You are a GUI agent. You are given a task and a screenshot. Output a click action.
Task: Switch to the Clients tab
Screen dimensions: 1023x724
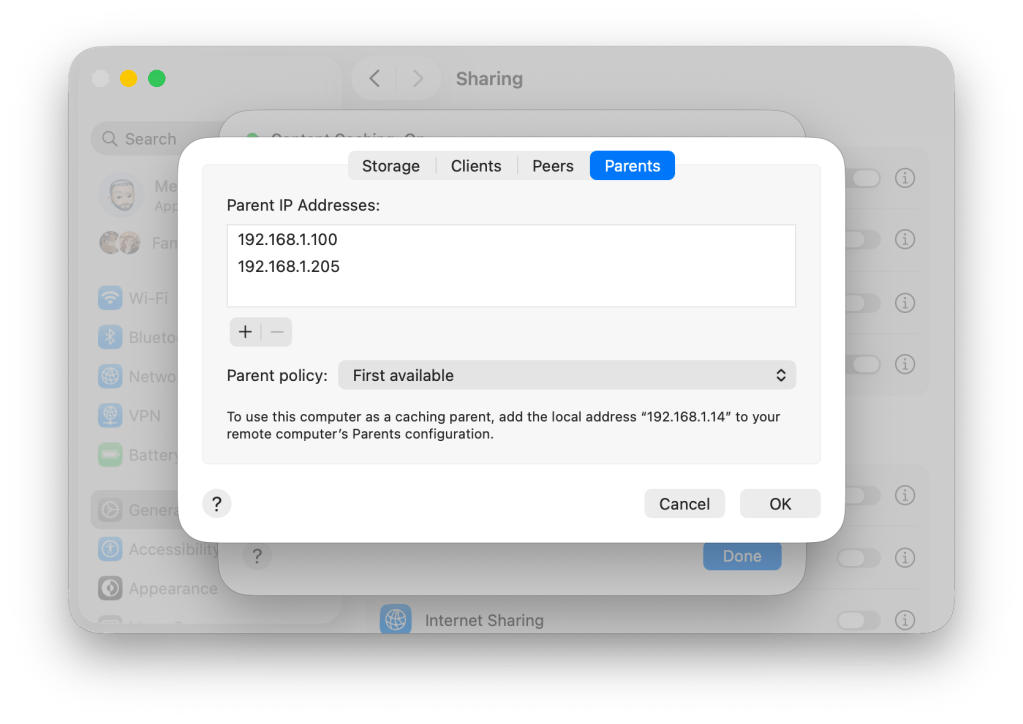[x=476, y=166]
